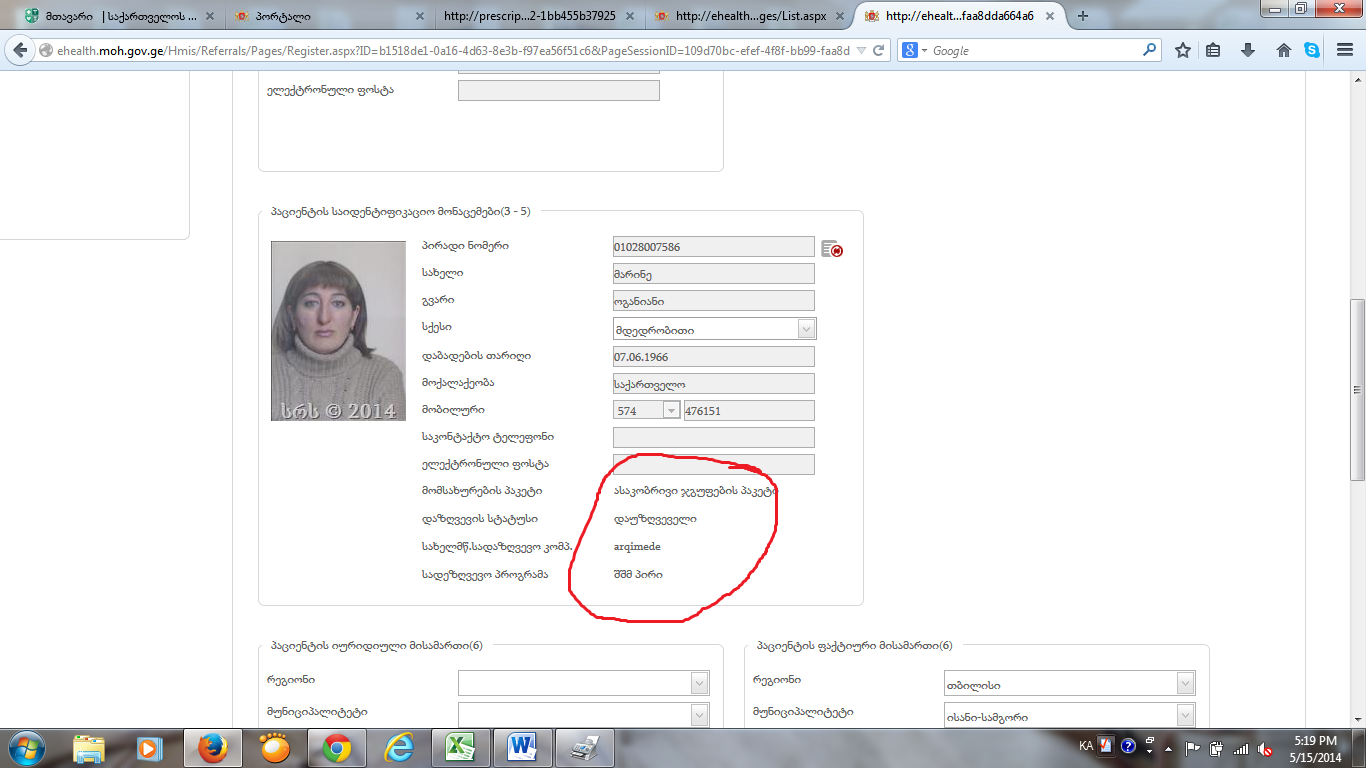Expand the gender (სქესი) dropdown

(806, 329)
